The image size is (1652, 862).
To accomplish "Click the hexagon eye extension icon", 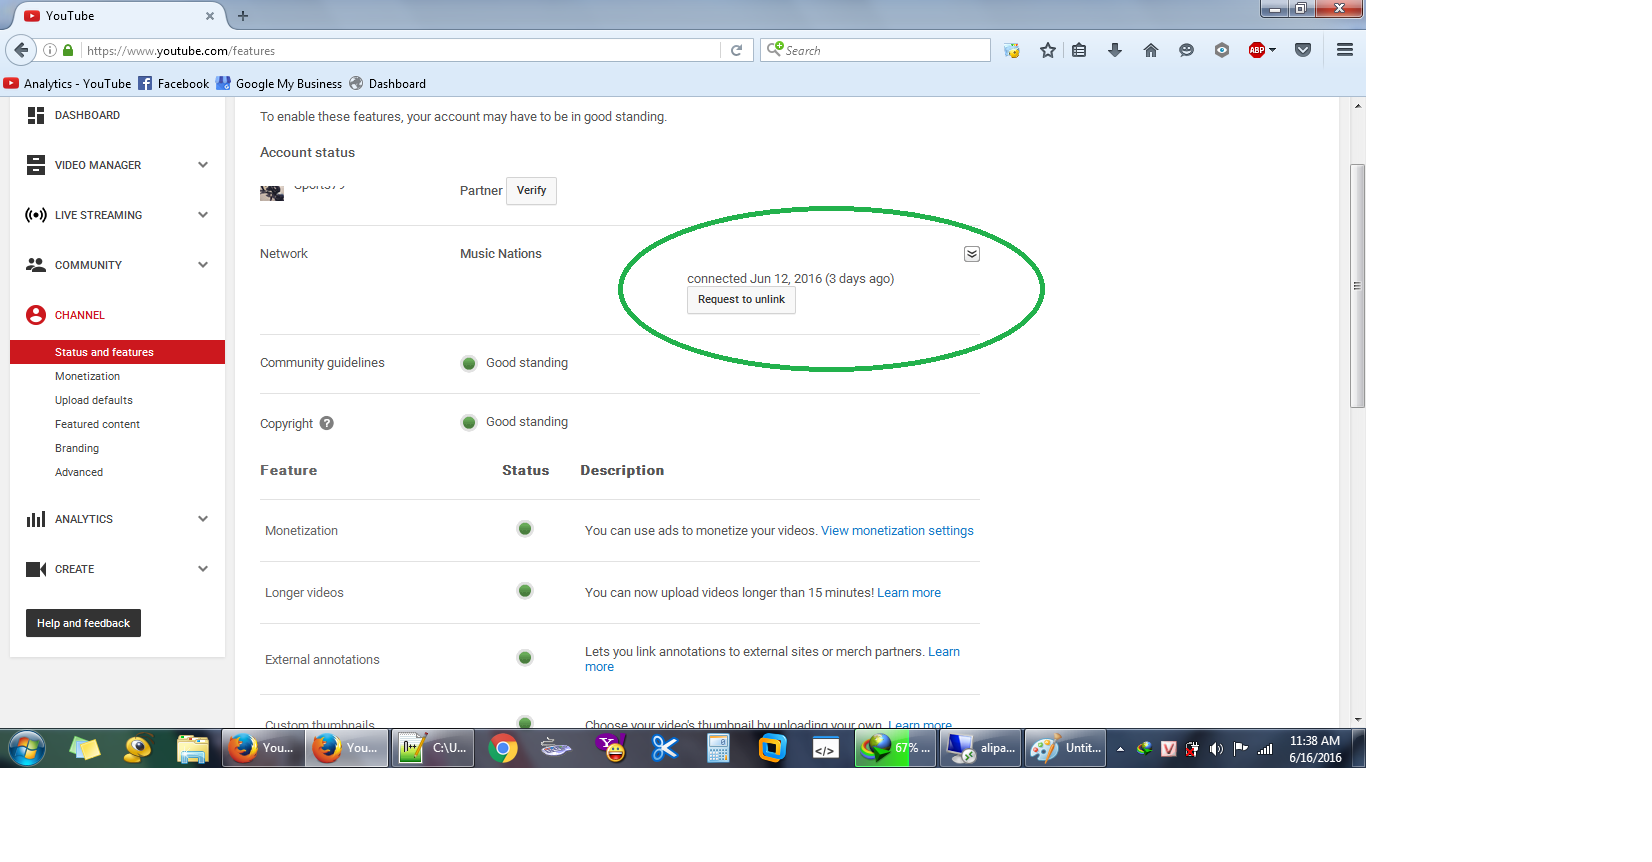I will tap(1222, 50).
